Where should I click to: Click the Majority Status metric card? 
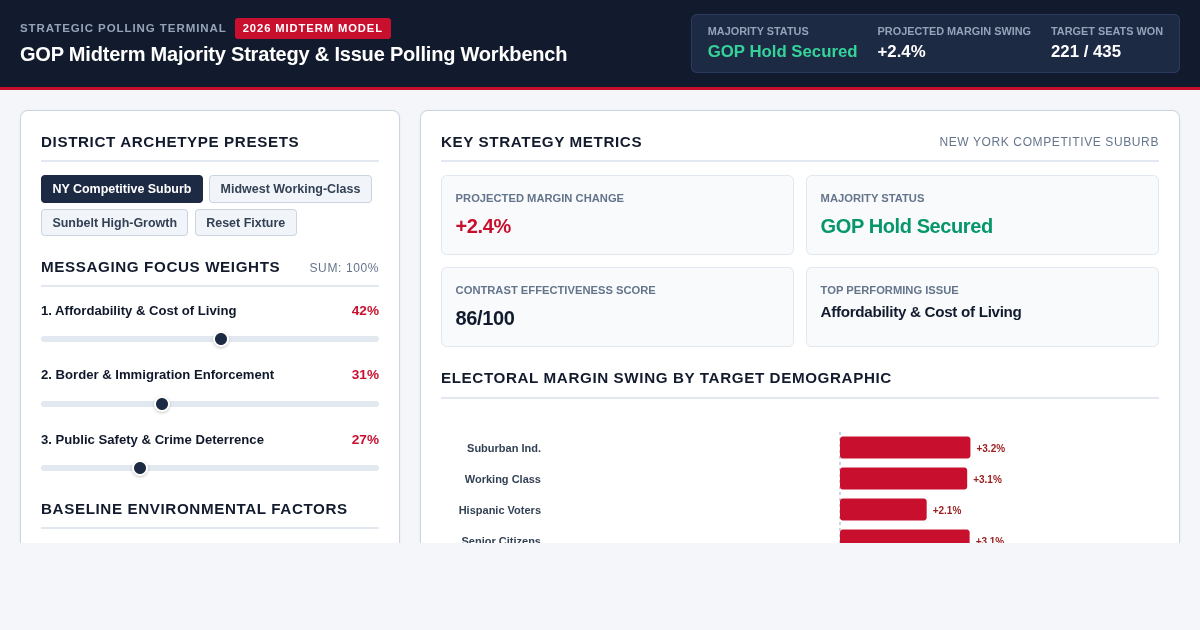[x=982, y=215]
